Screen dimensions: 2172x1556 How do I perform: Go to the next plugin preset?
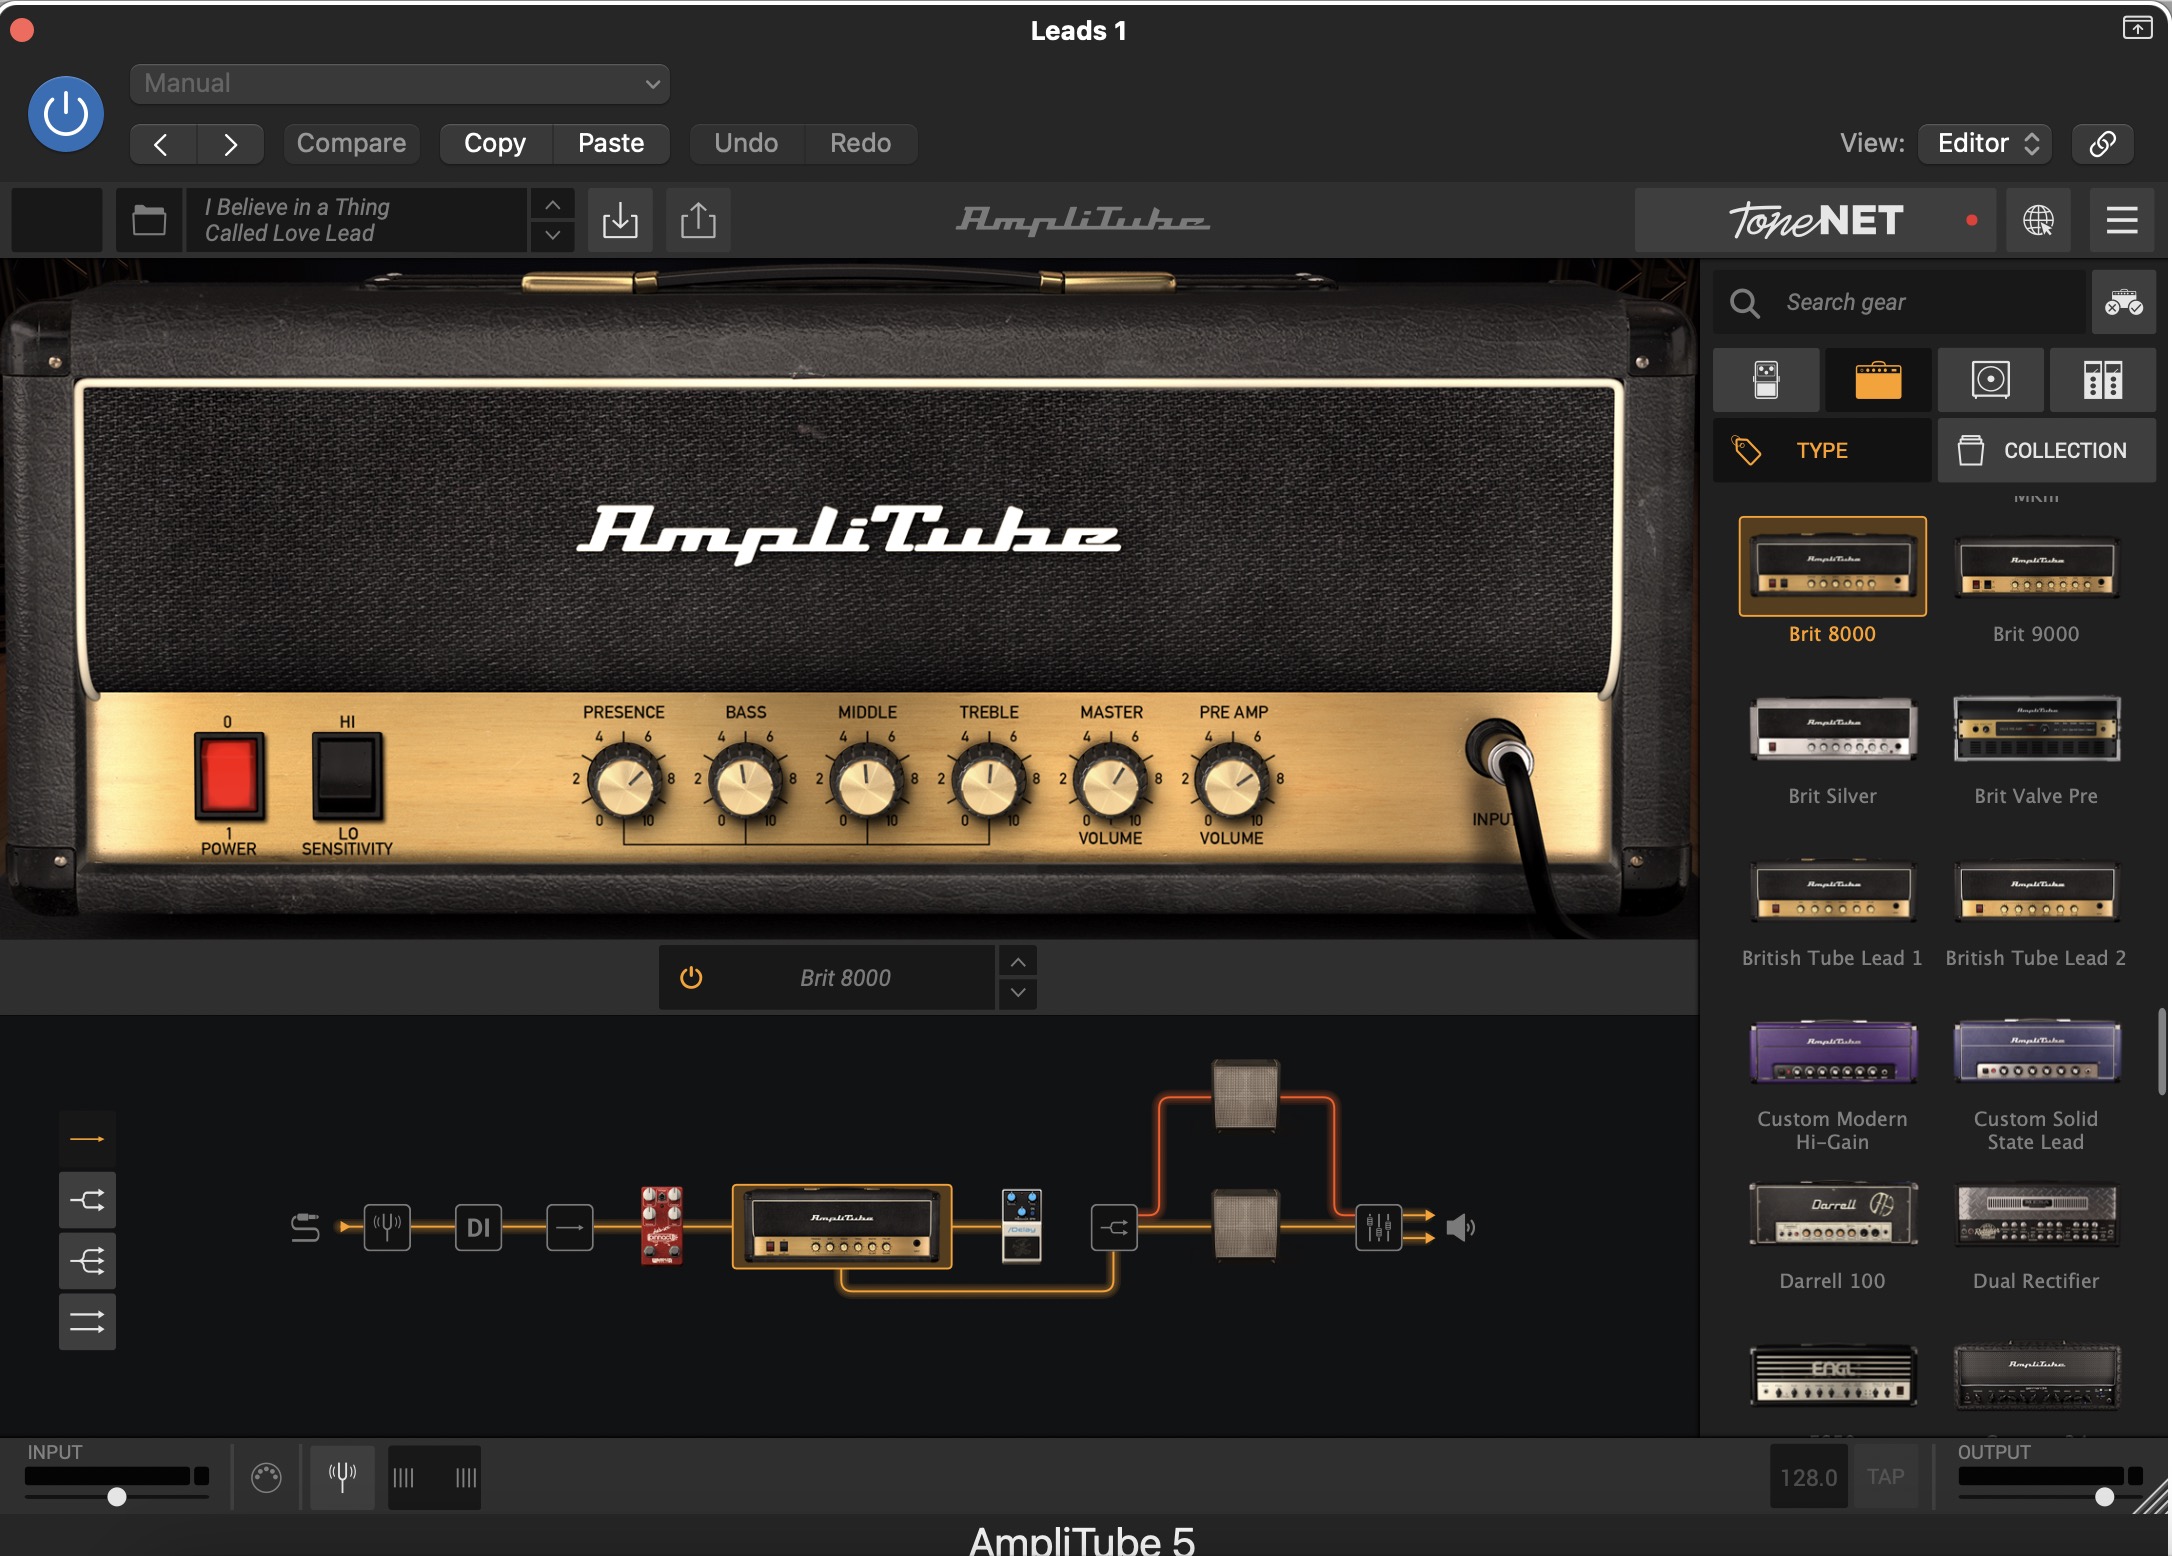click(x=231, y=144)
